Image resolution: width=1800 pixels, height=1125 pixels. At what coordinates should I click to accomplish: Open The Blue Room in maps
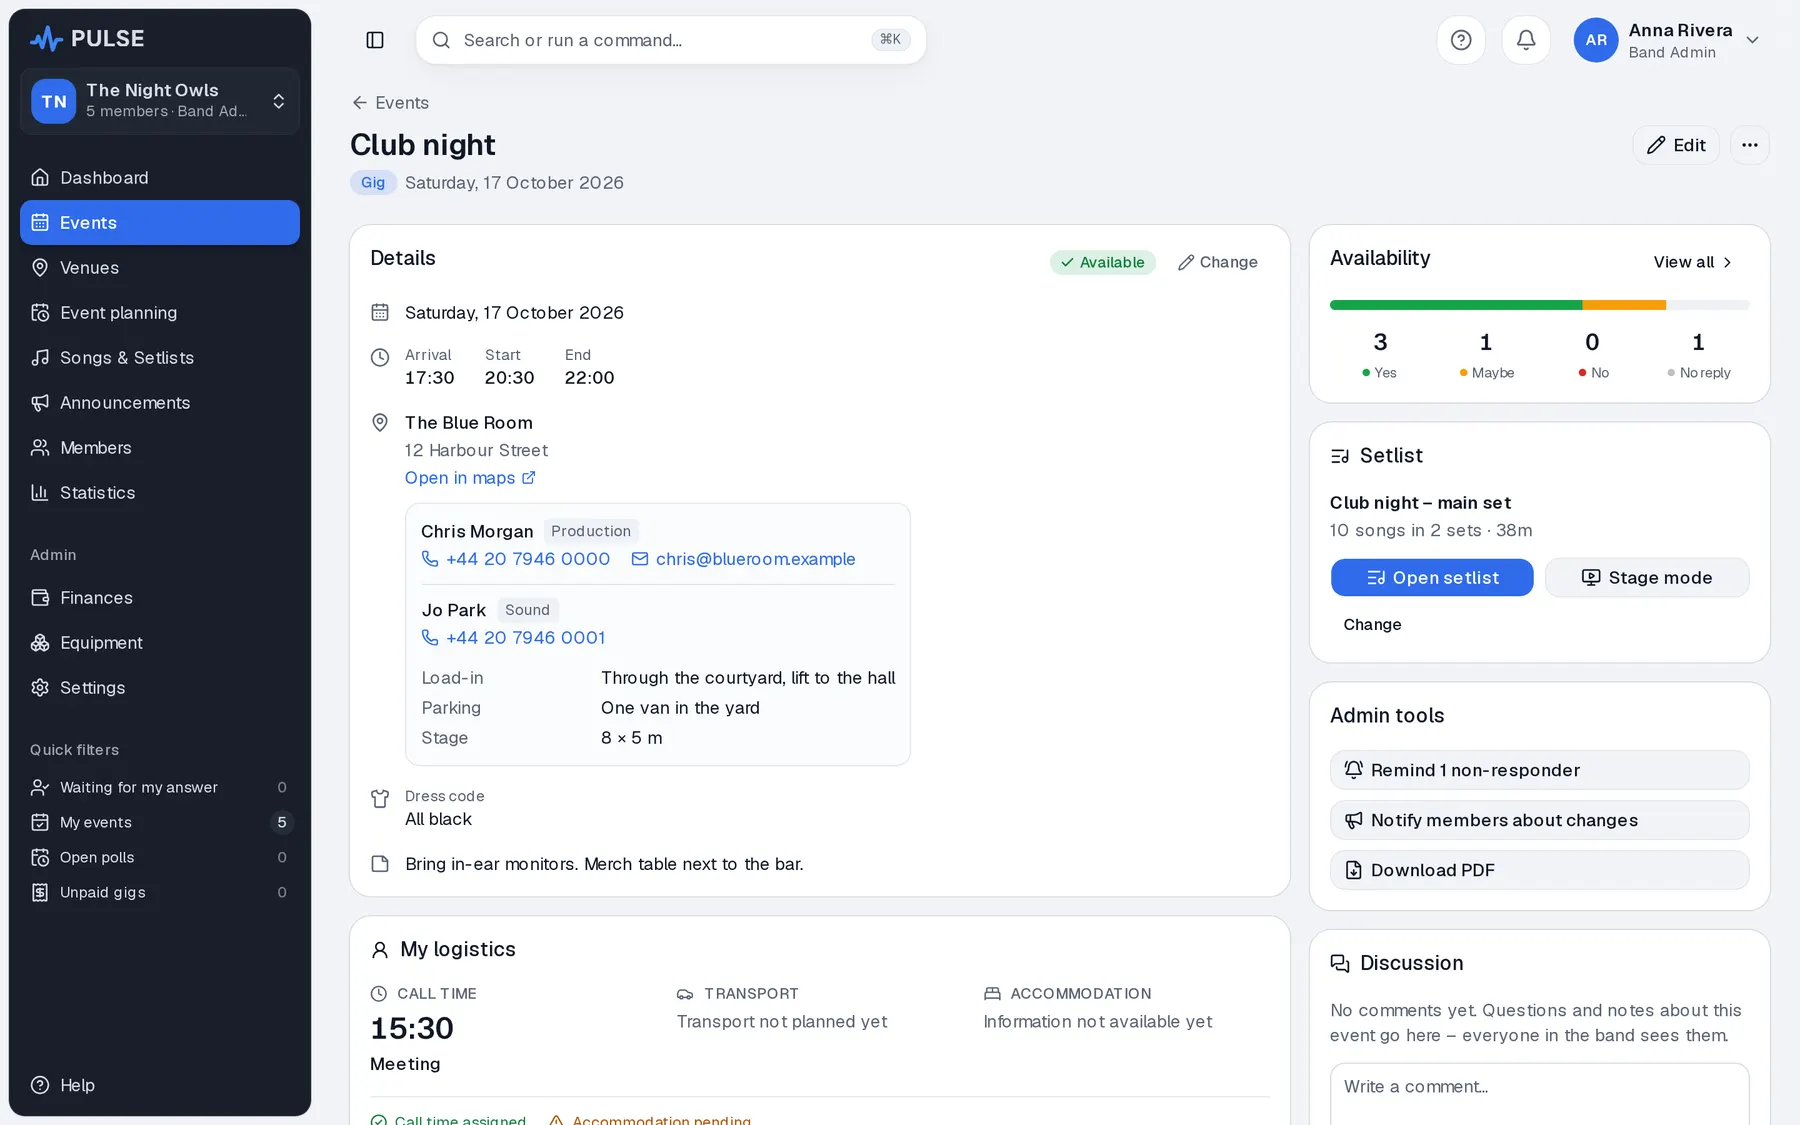coord(470,478)
